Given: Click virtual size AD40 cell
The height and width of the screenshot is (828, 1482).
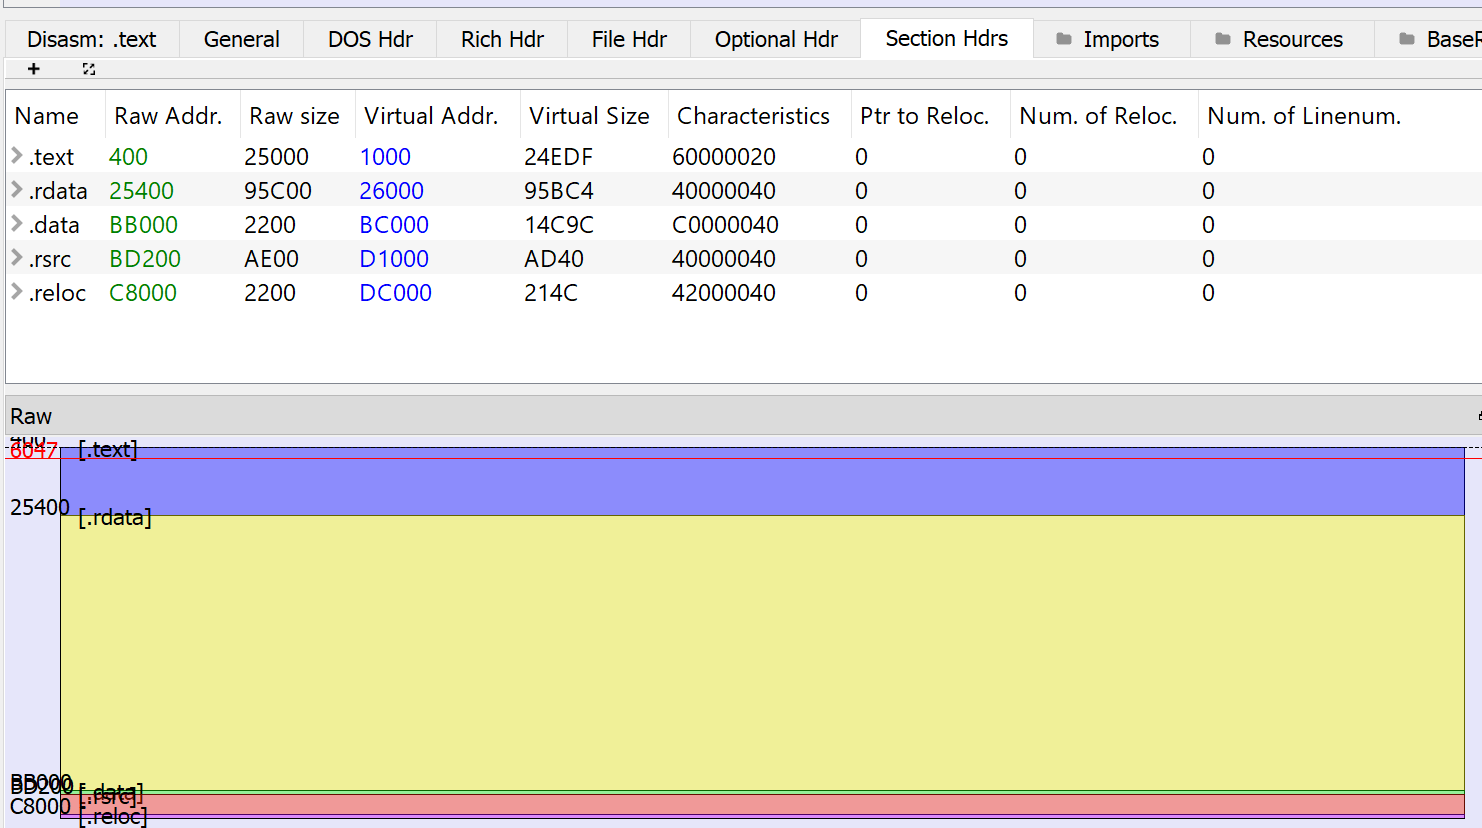Looking at the screenshot, I should tap(554, 259).
